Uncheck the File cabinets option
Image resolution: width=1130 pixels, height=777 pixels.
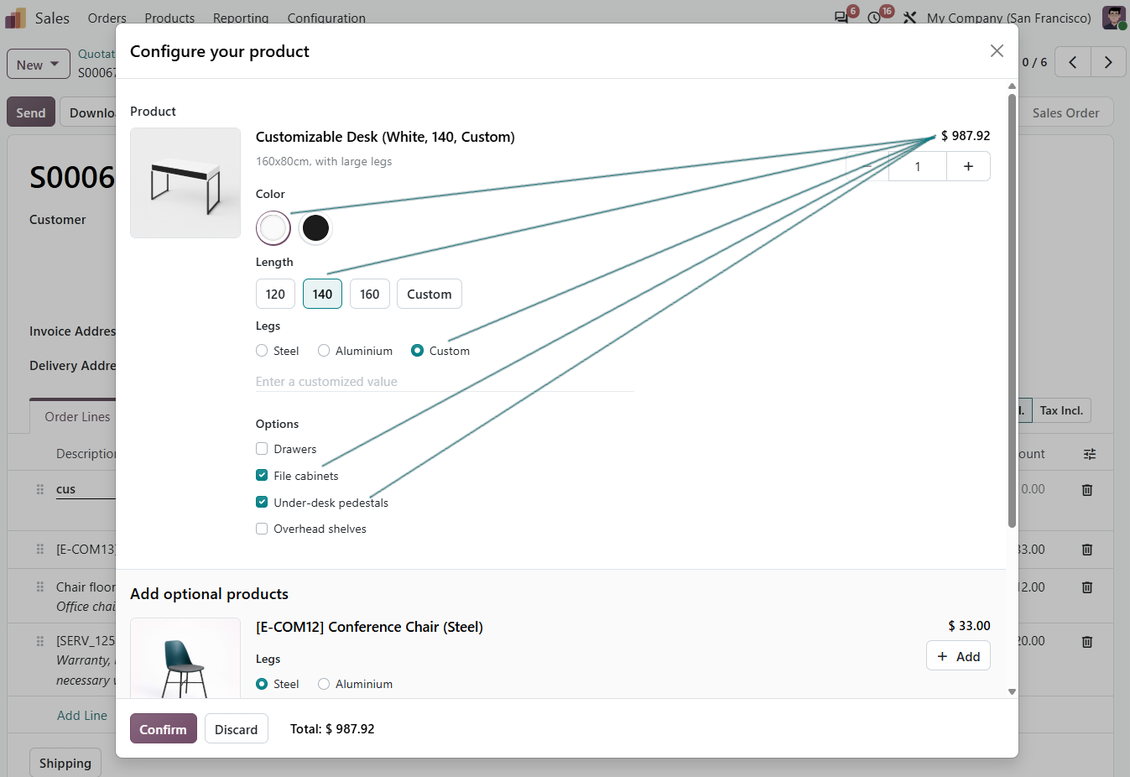click(x=262, y=476)
